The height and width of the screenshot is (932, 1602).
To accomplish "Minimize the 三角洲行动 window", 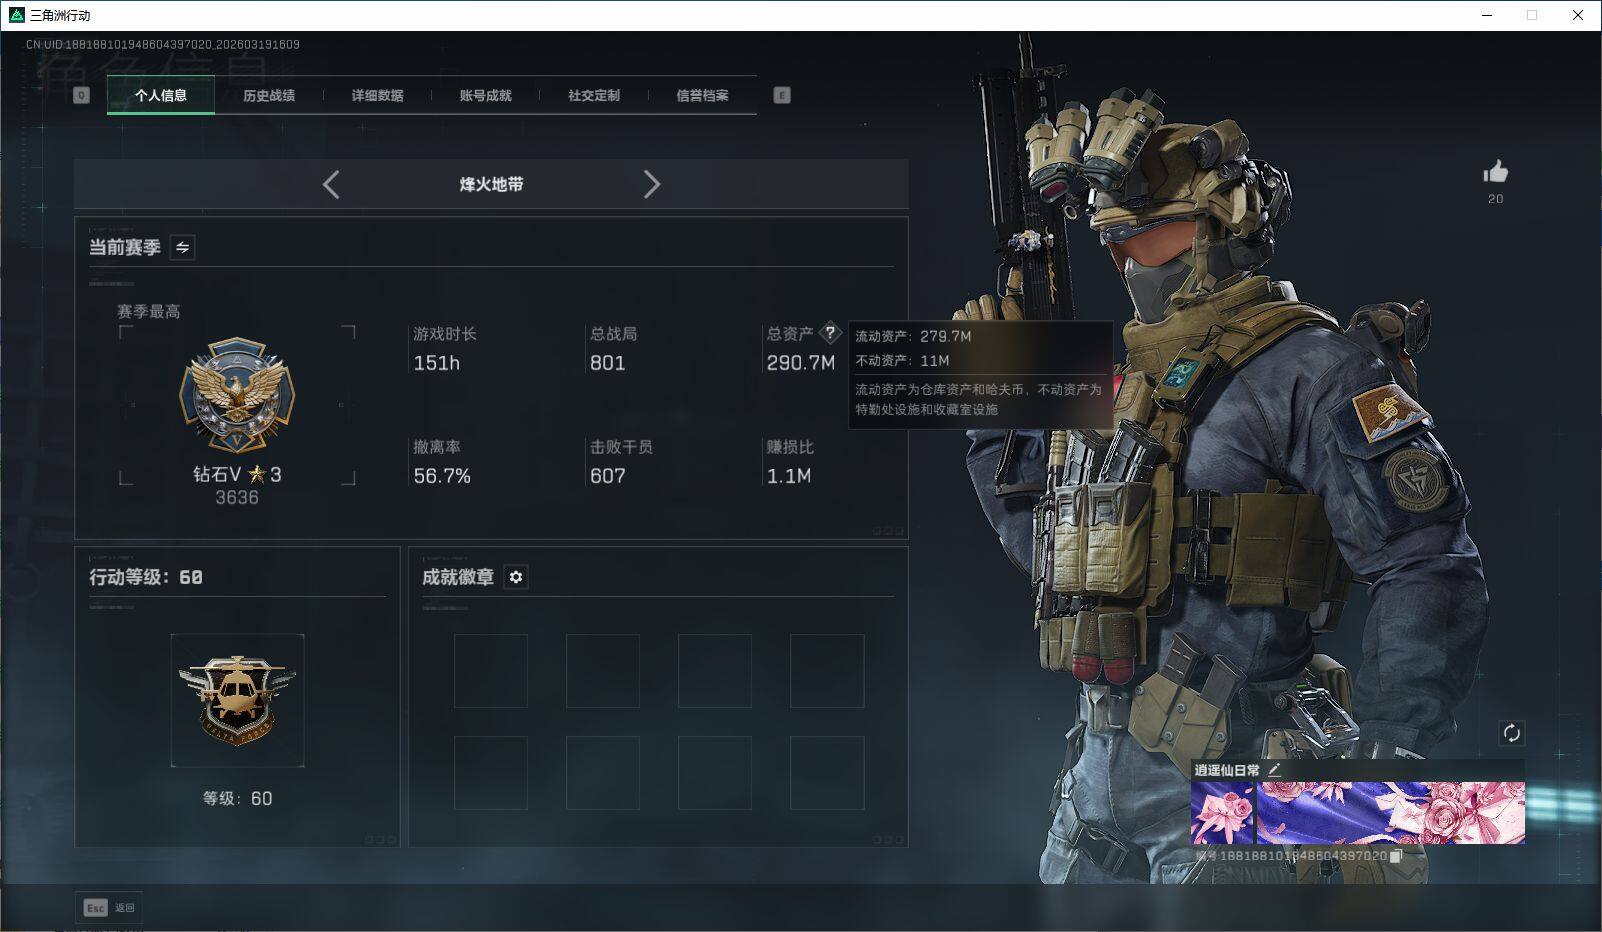I will (x=1487, y=15).
